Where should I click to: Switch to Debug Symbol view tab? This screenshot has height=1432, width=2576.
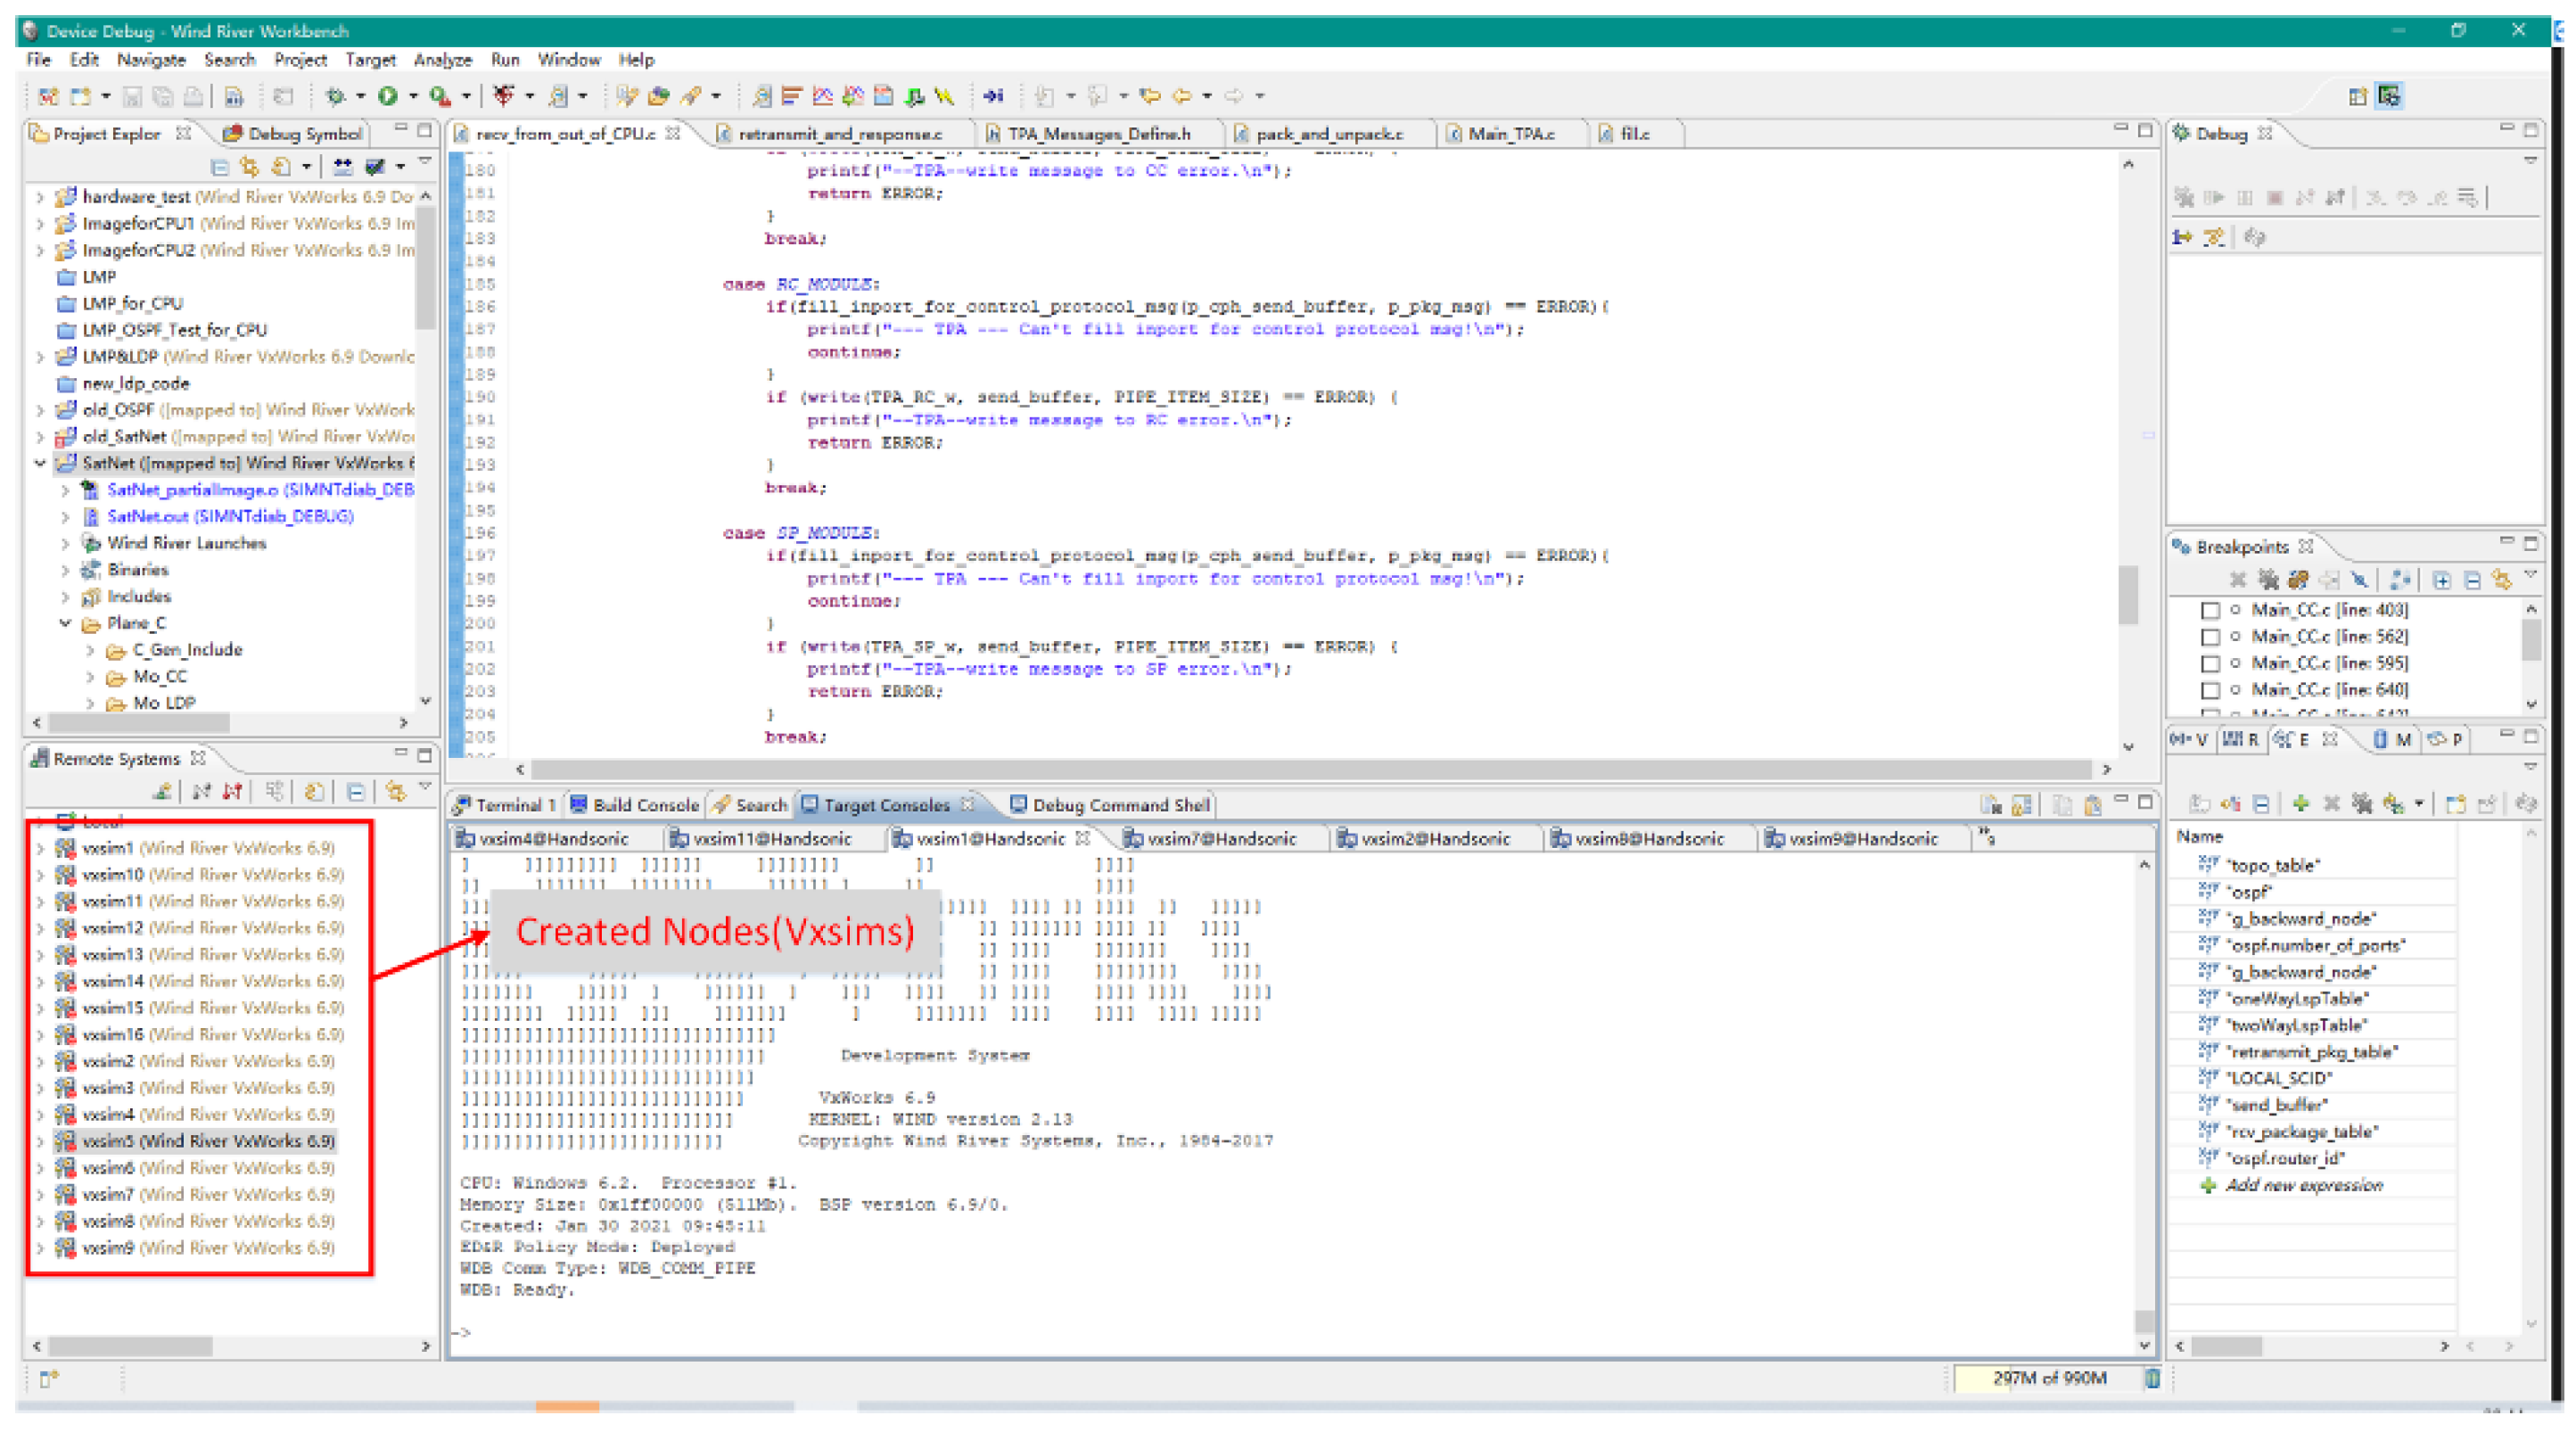tap(293, 134)
